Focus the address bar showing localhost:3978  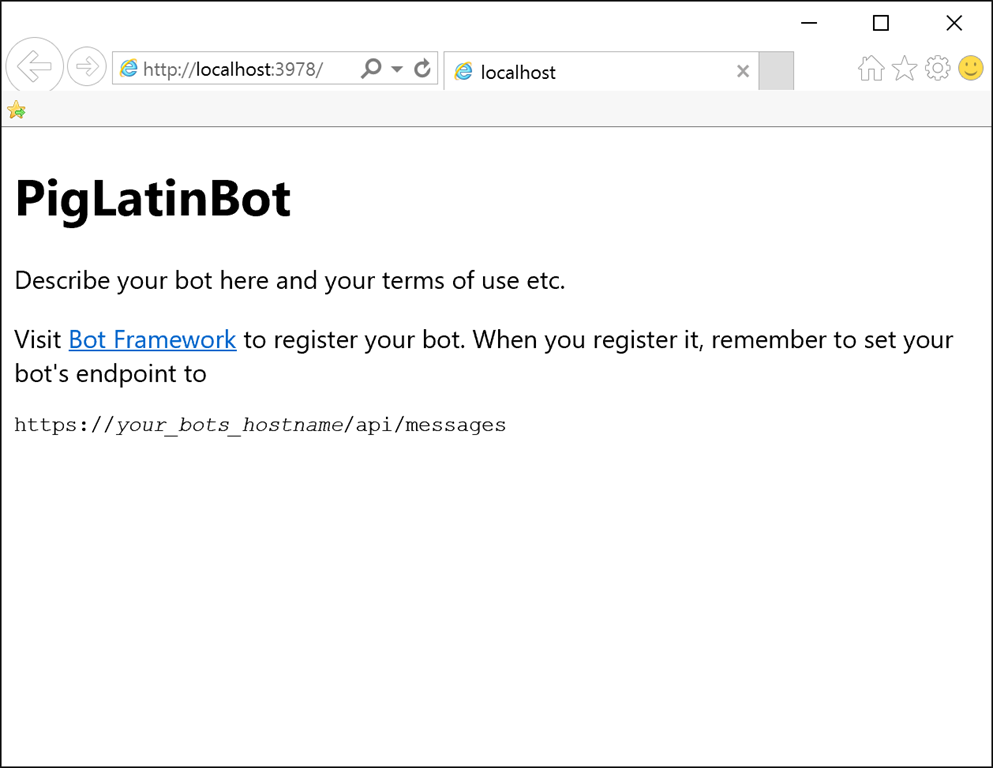pyautogui.click(x=240, y=69)
